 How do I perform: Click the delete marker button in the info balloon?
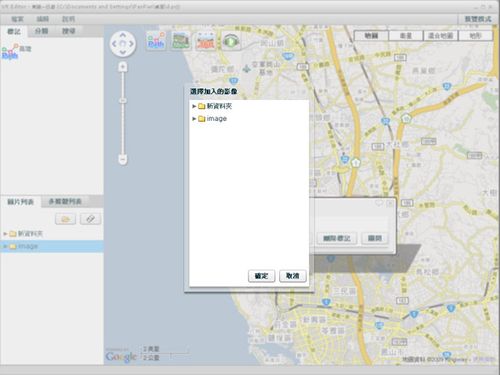337,238
